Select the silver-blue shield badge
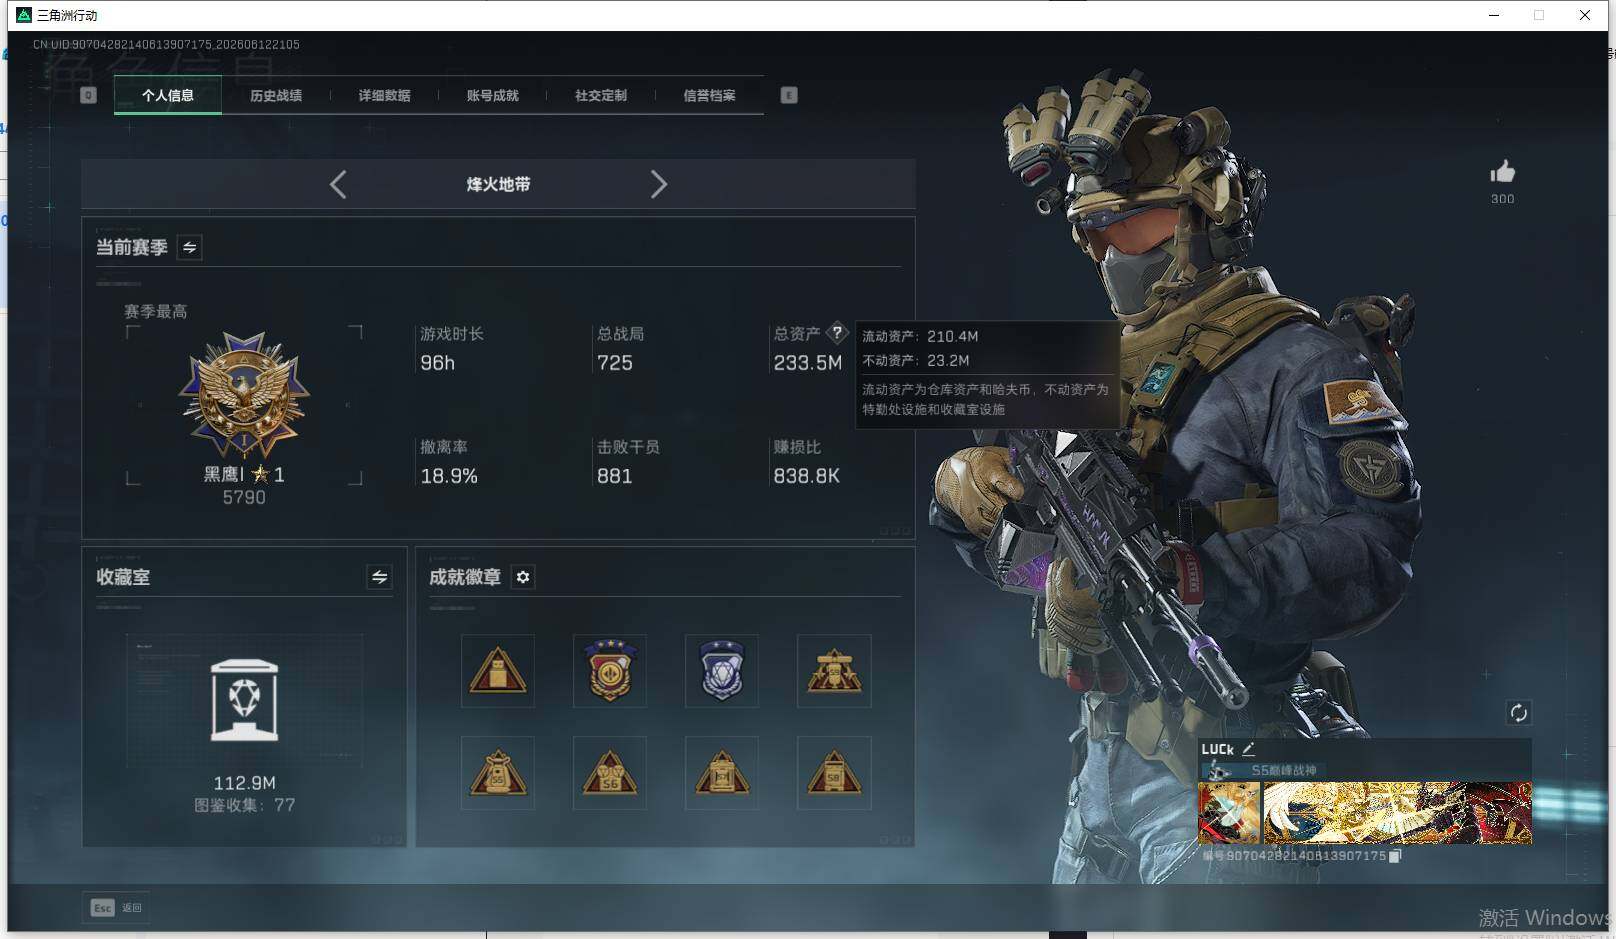The image size is (1616, 939). click(722, 671)
